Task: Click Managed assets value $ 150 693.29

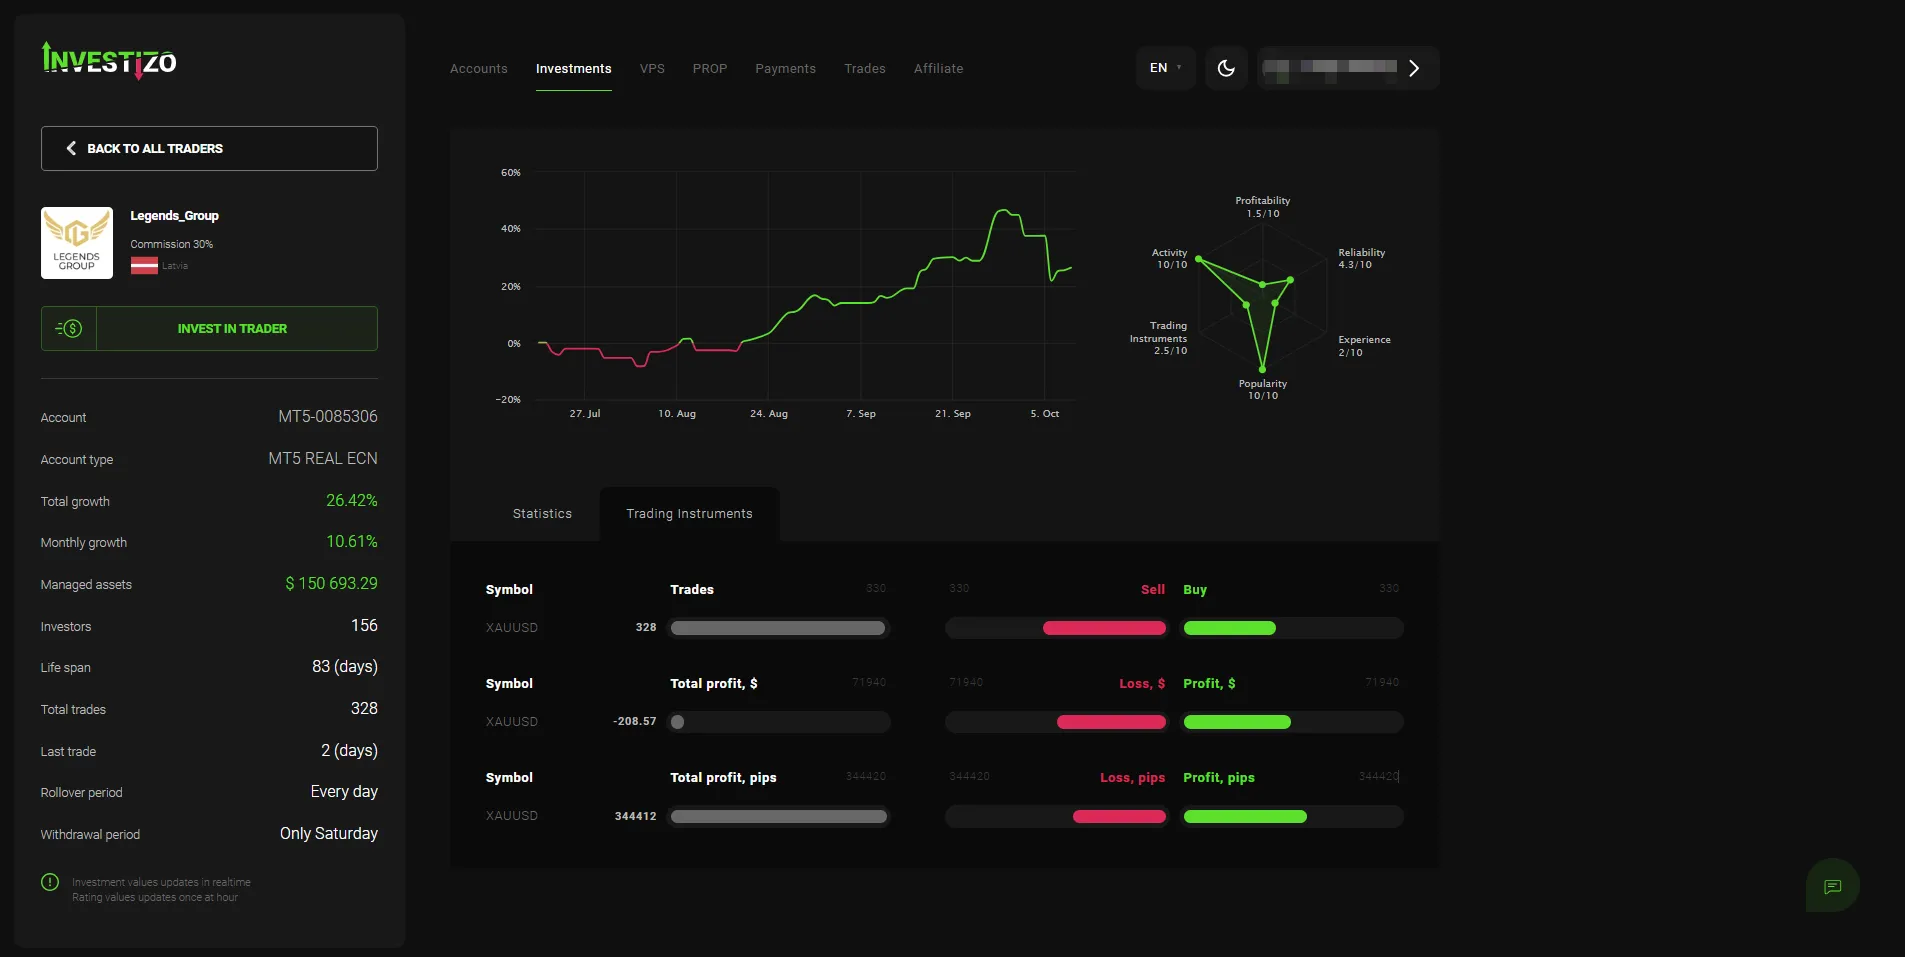Action: [x=332, y=584]
